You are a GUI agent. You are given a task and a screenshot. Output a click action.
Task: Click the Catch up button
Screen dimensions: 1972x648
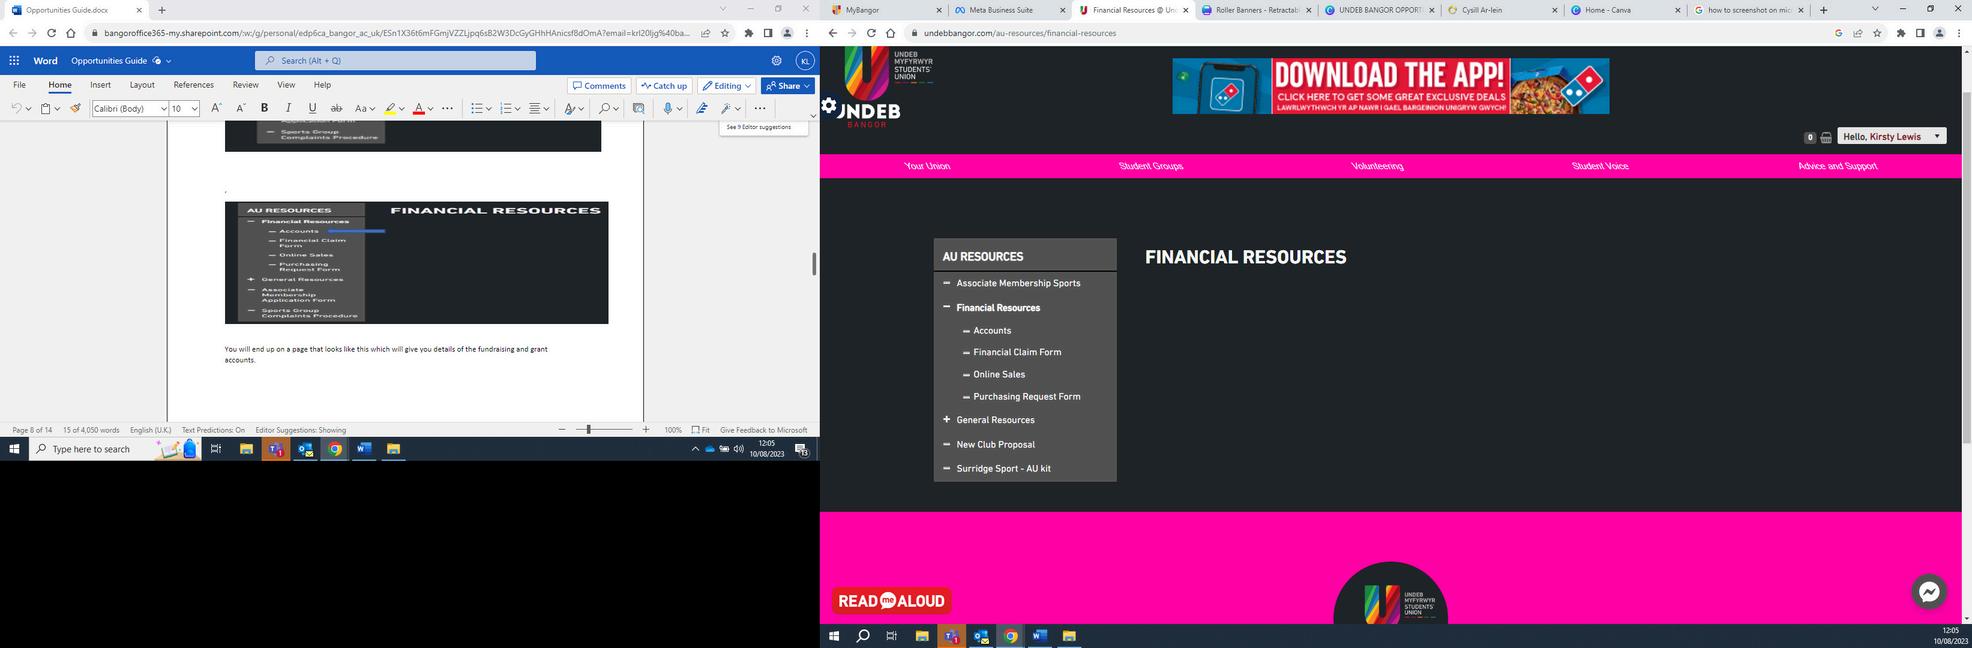(664, 86)
